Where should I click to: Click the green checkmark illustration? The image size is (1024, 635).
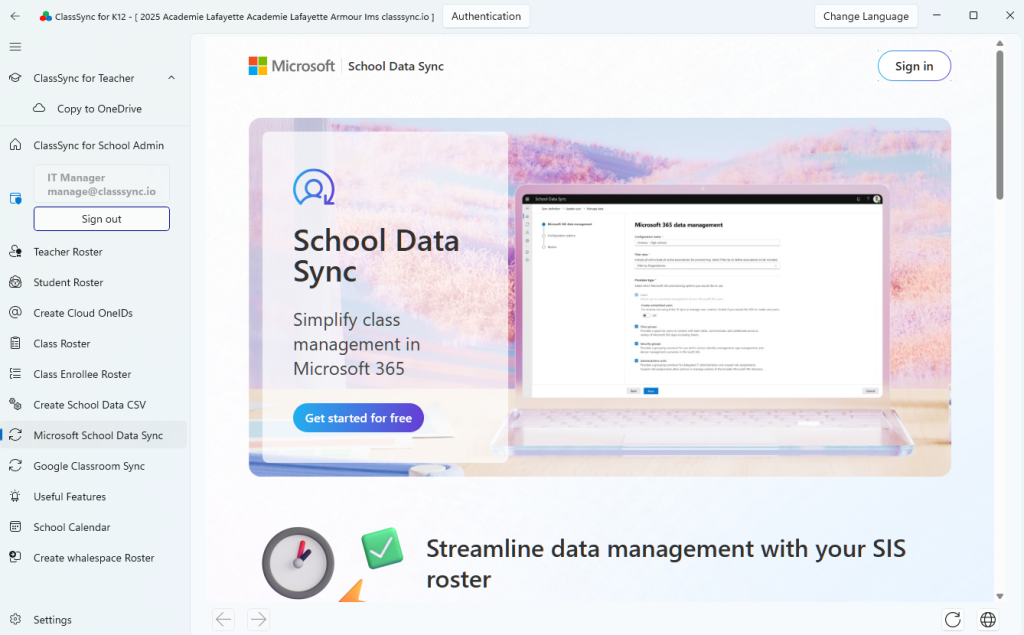(x=382, y=547)
